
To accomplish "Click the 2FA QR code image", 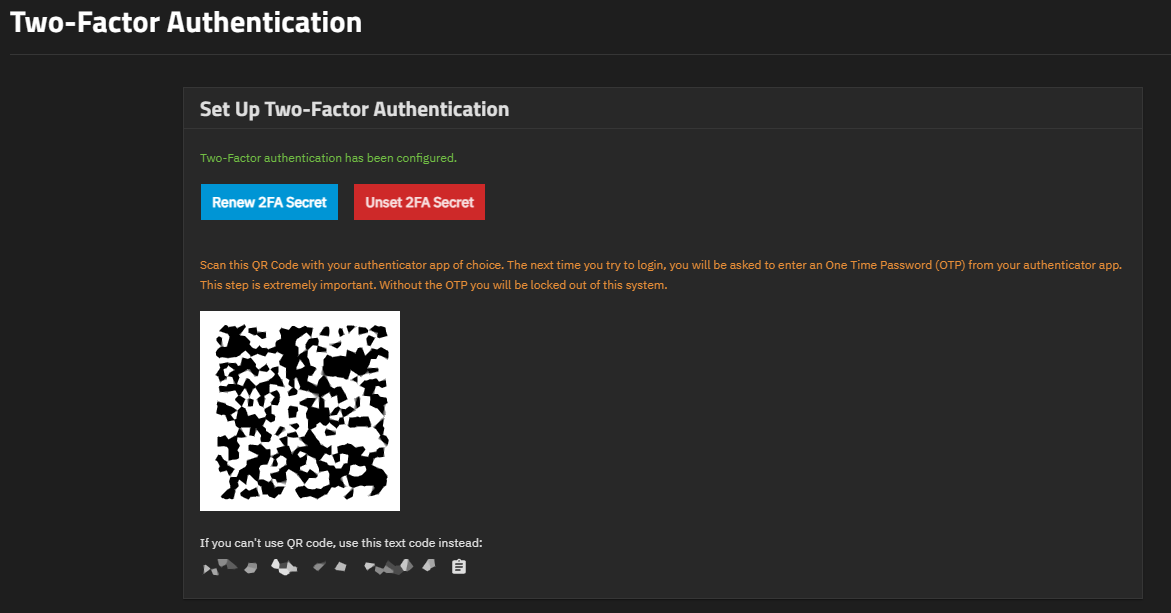I will (299, 411).
